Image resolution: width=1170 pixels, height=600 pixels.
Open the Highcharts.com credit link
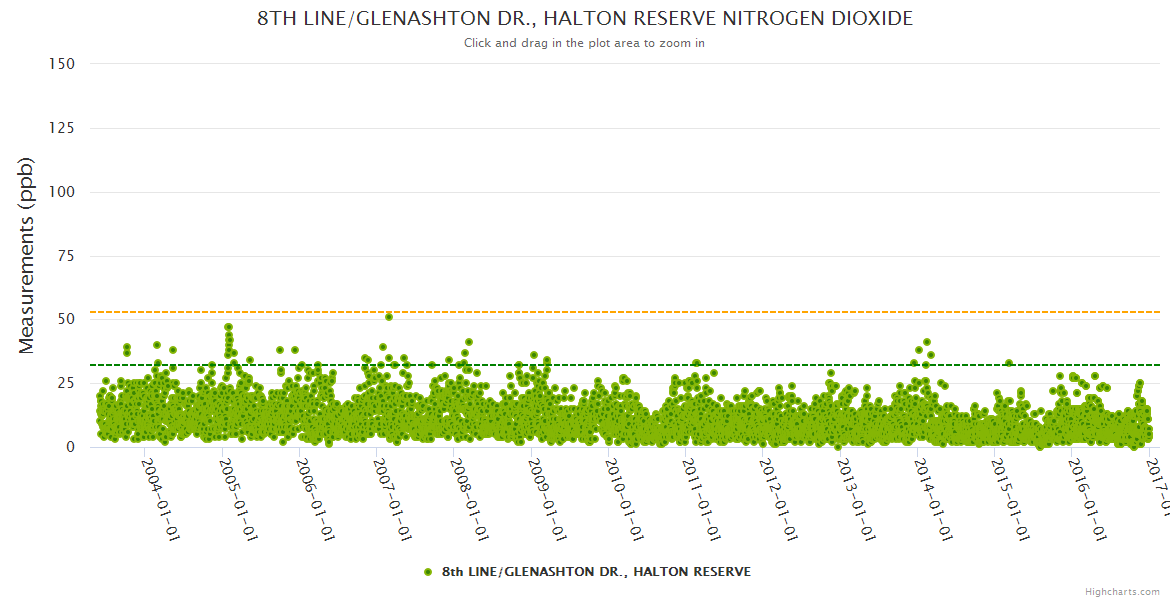pos(1122,591)
